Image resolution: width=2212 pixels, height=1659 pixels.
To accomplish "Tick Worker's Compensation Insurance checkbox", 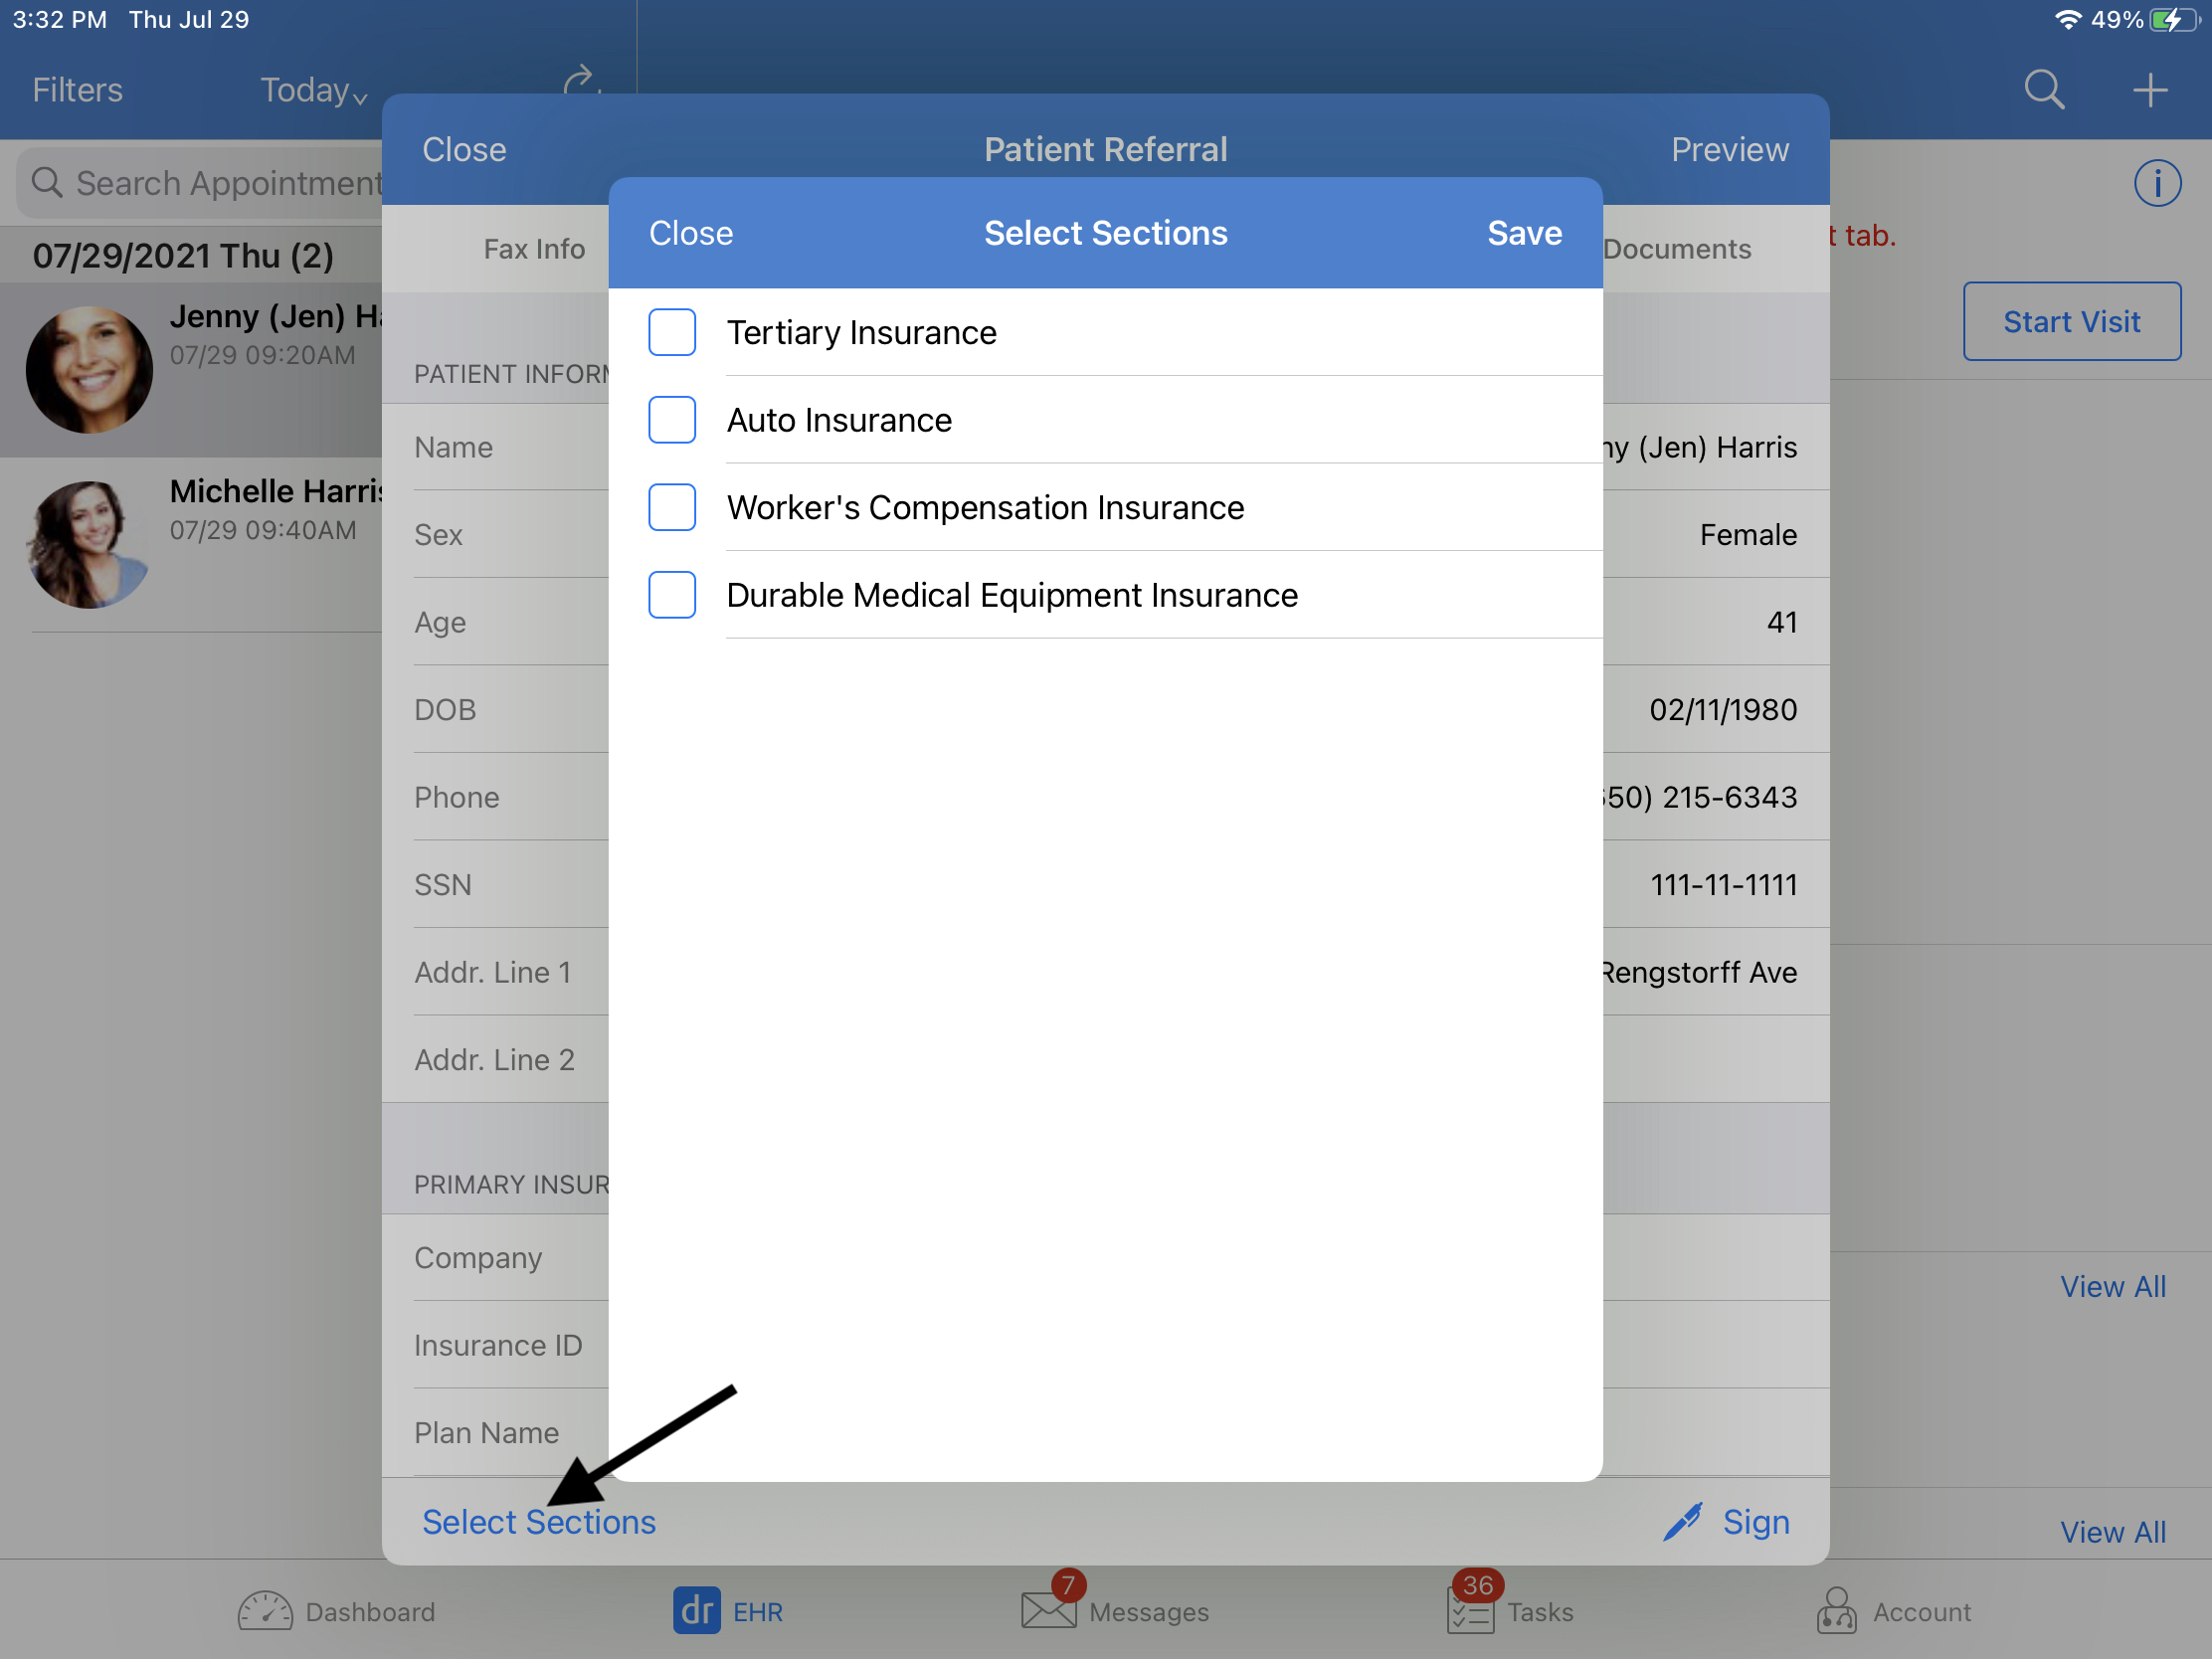I will [x=672, y=507].
